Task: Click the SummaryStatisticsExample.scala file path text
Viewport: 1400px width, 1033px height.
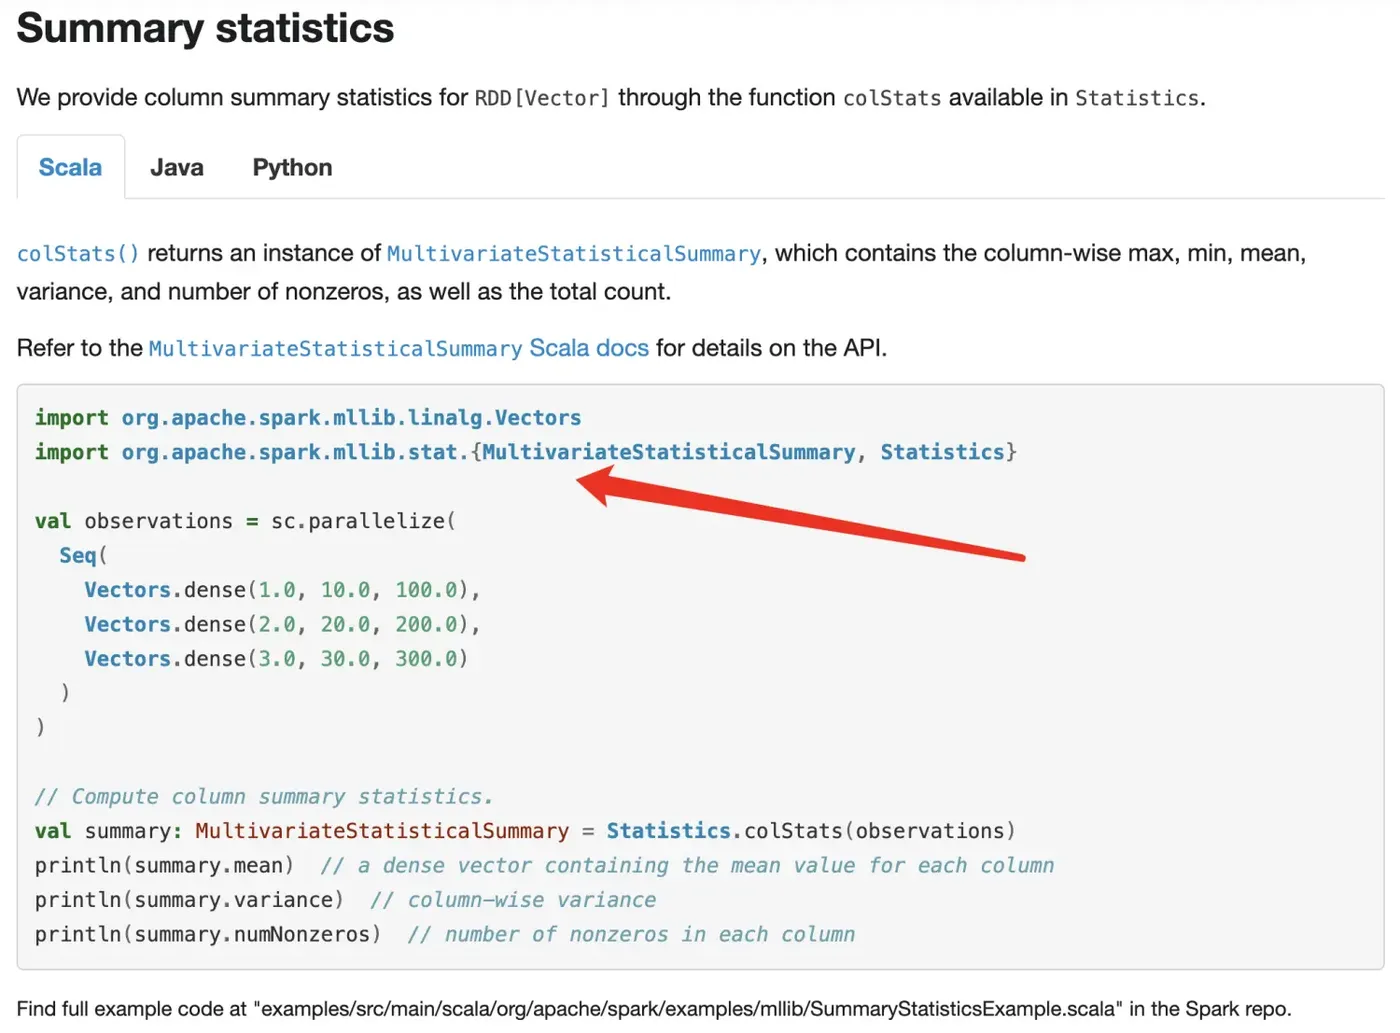Action: click(x=689, y=1009)
